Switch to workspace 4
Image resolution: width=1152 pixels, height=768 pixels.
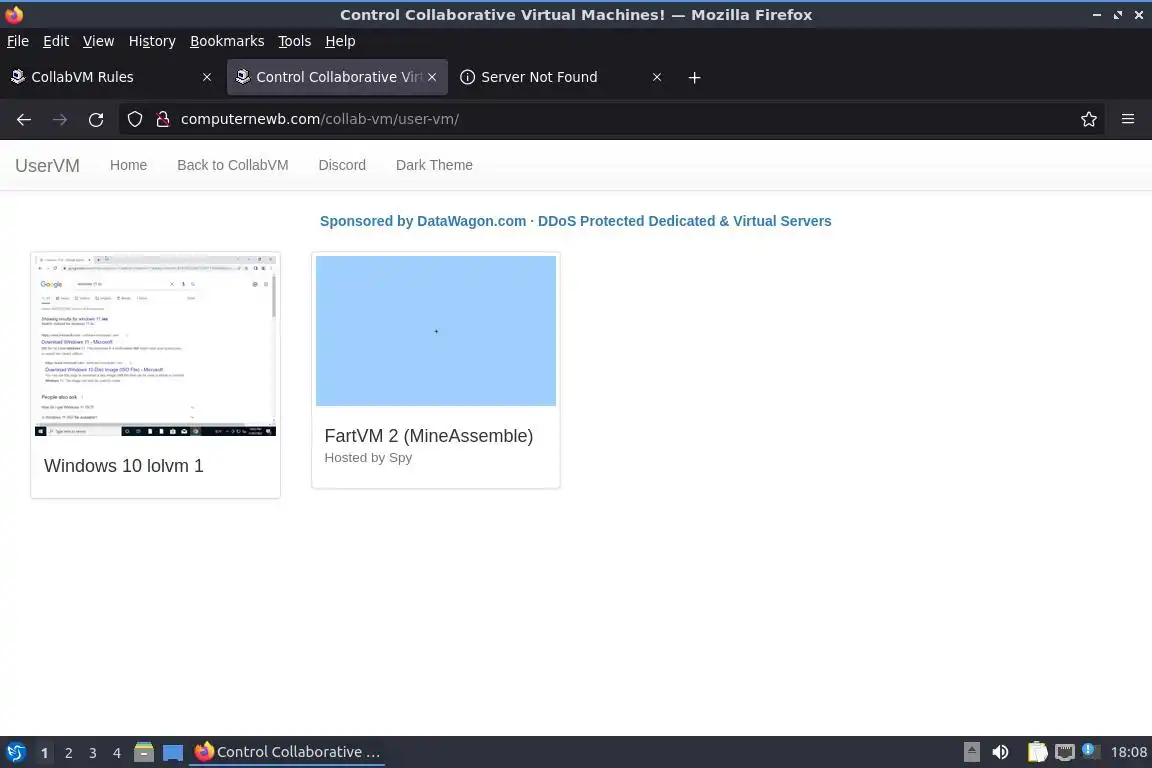117,753
